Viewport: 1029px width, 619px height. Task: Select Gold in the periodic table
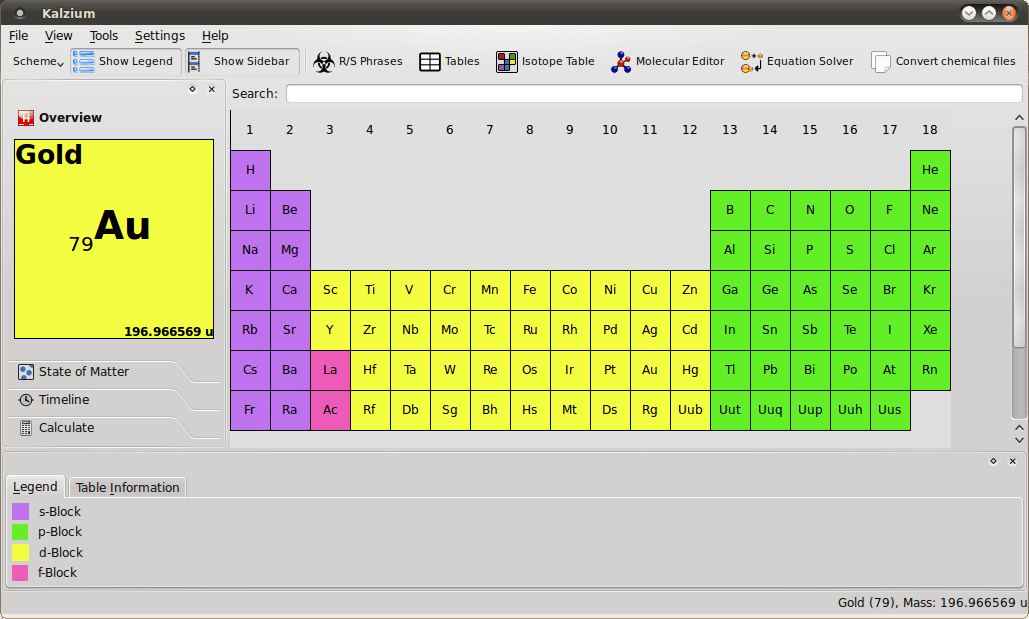click(650, 370)
